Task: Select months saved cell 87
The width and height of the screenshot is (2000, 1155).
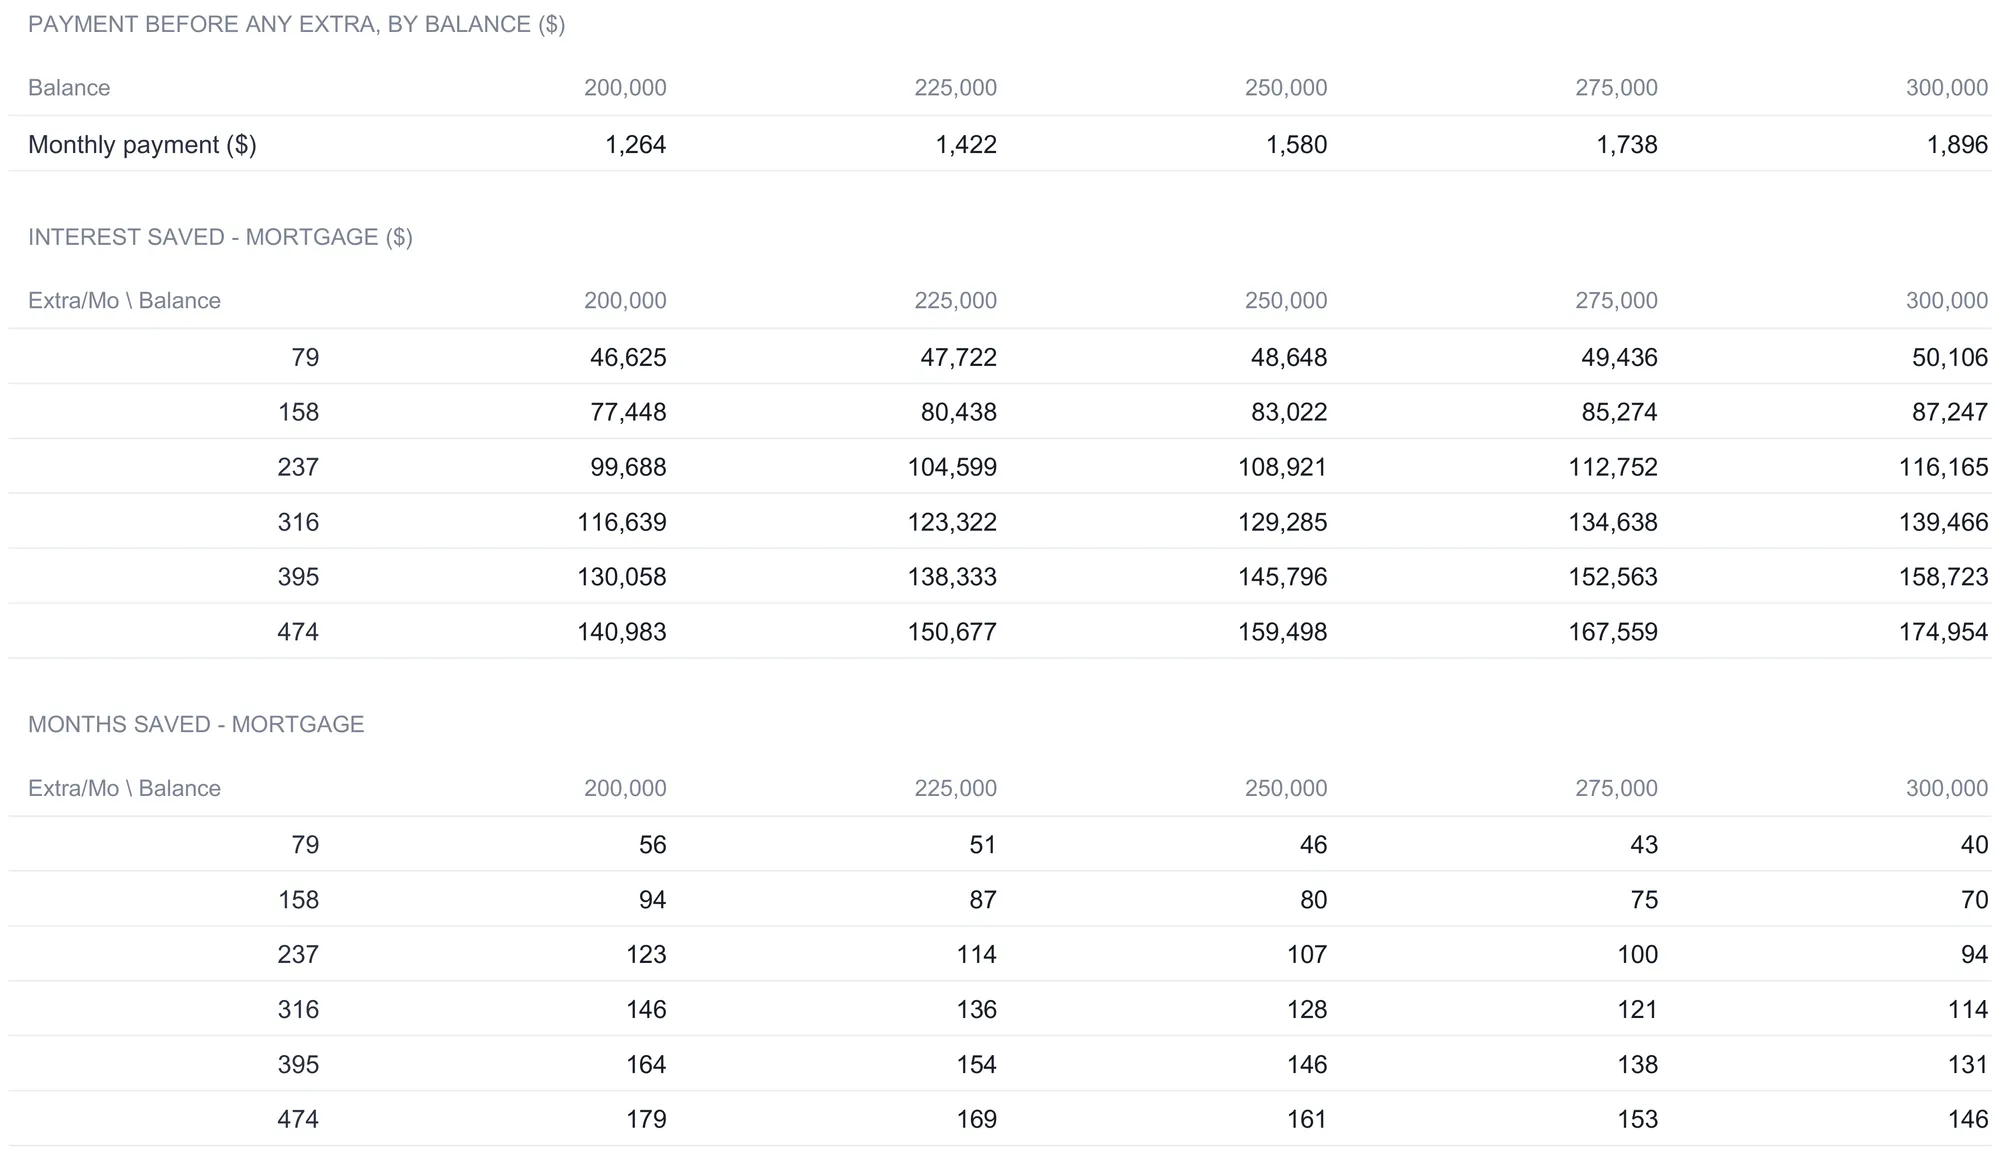Action: coord(983,900)
